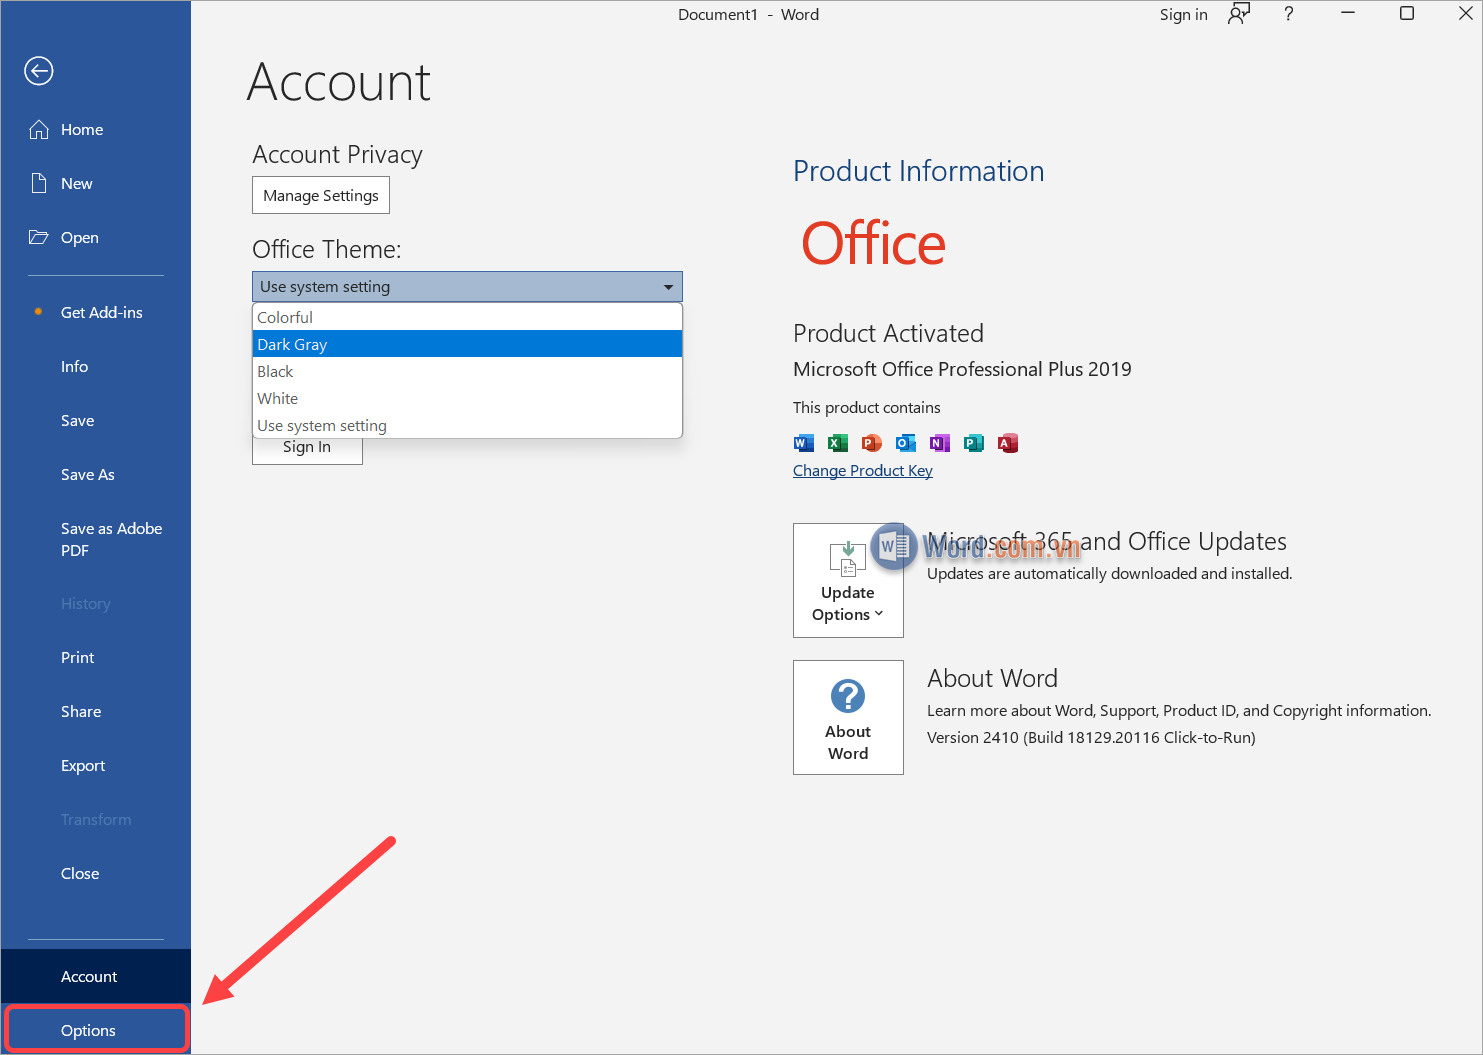Click the blue question mark About Word icon

click(x=848, y=696)
